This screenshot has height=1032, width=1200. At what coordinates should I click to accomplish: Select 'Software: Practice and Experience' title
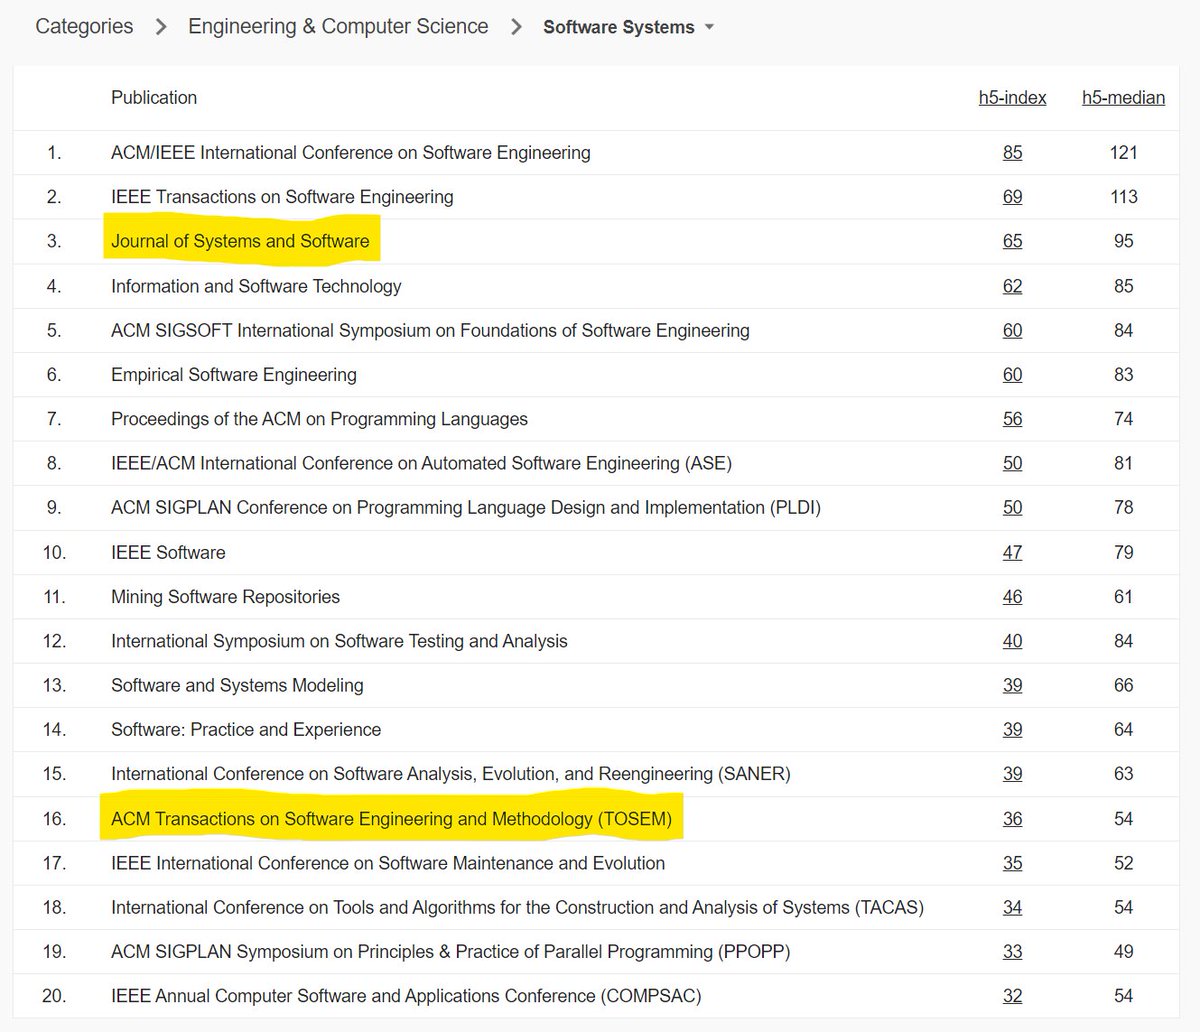tap(246, 730)
